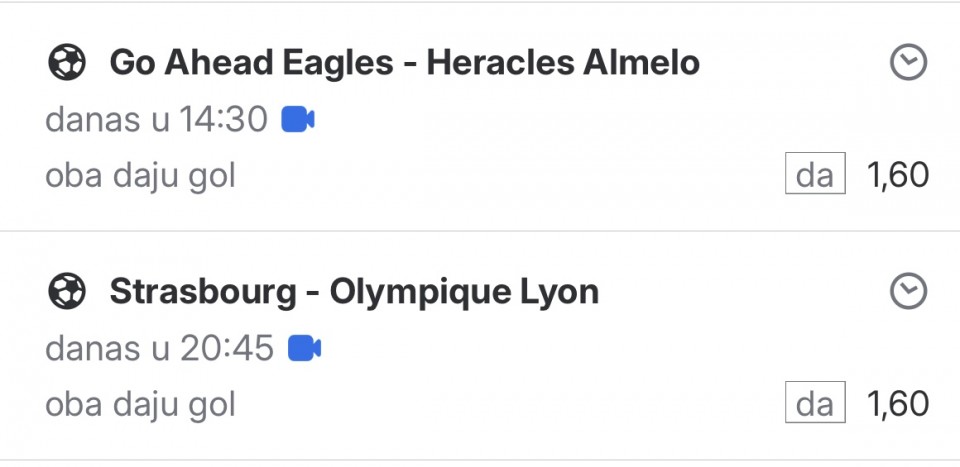This screenshot has width=960, height=467.
Task: Select the 1,60 odds for Heracles Almelo match
Action: click(x=897, y=176)
